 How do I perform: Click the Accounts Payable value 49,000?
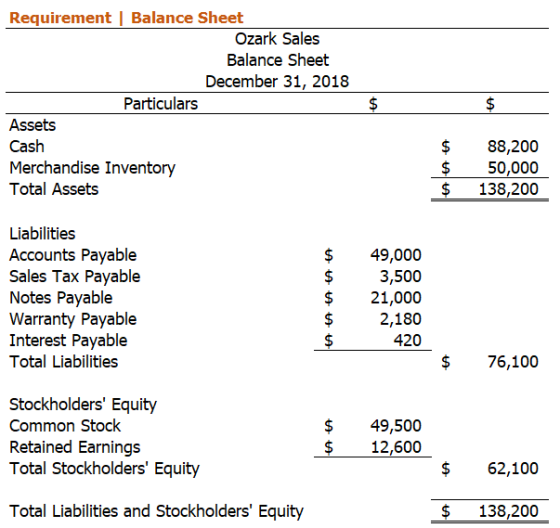(x=396, y=255)
